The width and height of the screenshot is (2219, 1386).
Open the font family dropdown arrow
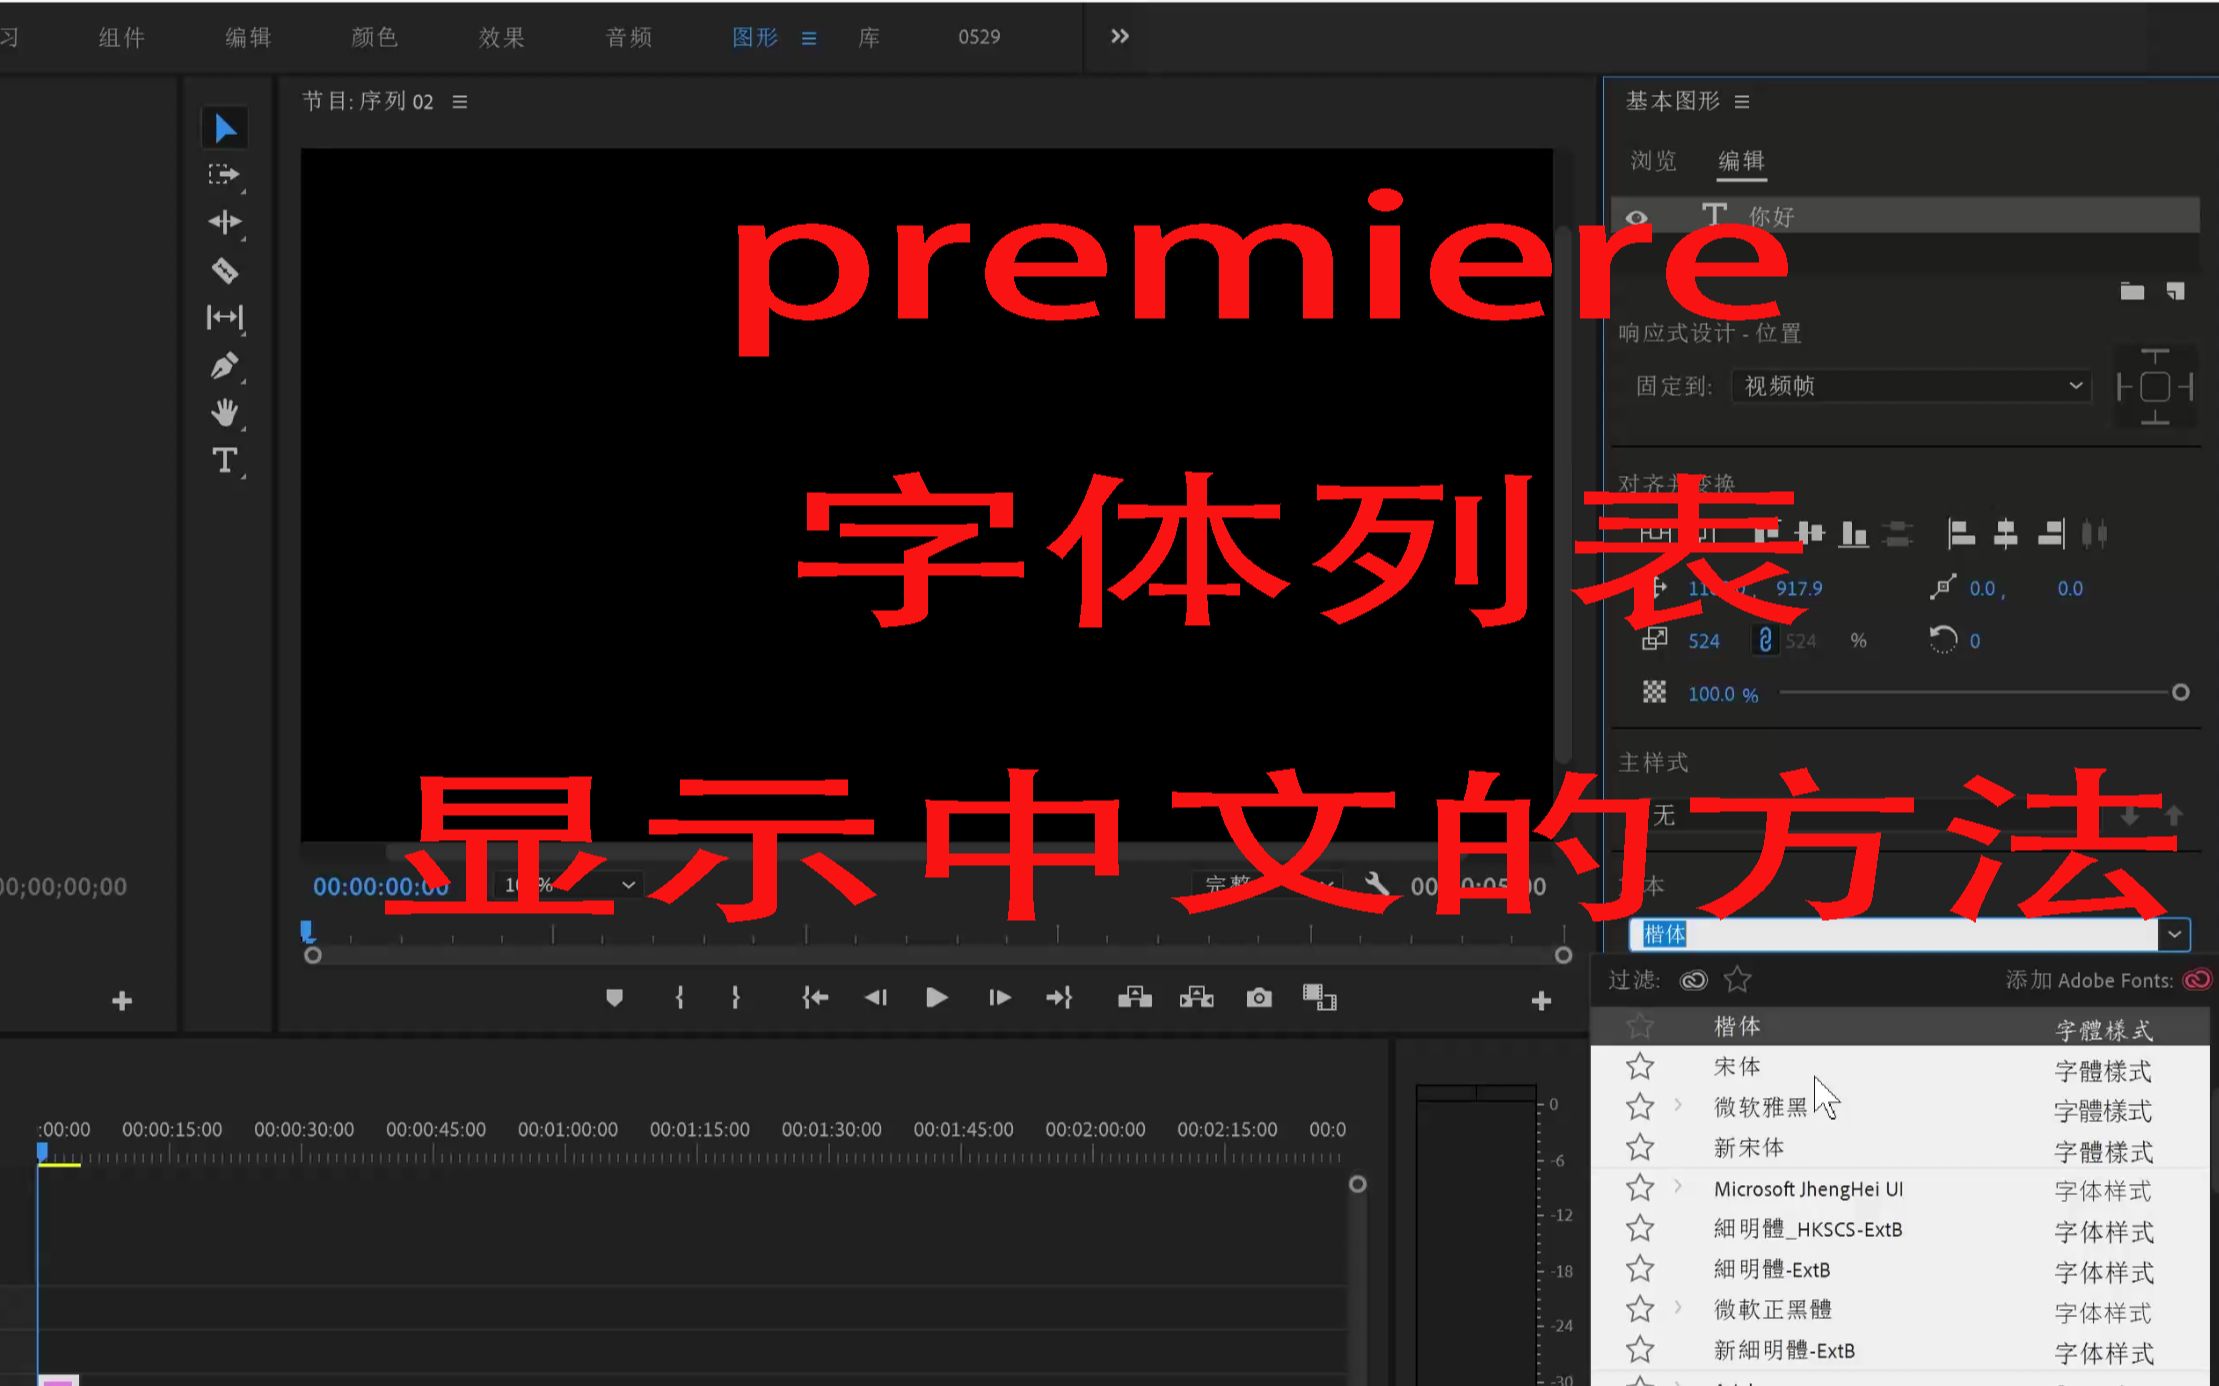2174,935
